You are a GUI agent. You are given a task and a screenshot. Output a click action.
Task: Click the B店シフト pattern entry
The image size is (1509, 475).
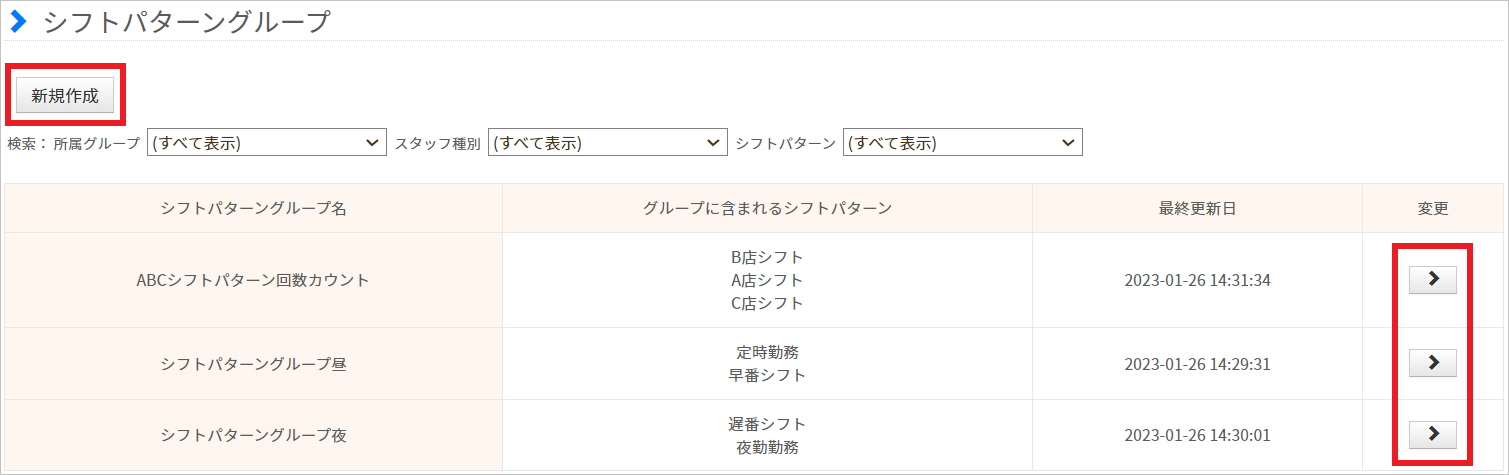(767, 257)
